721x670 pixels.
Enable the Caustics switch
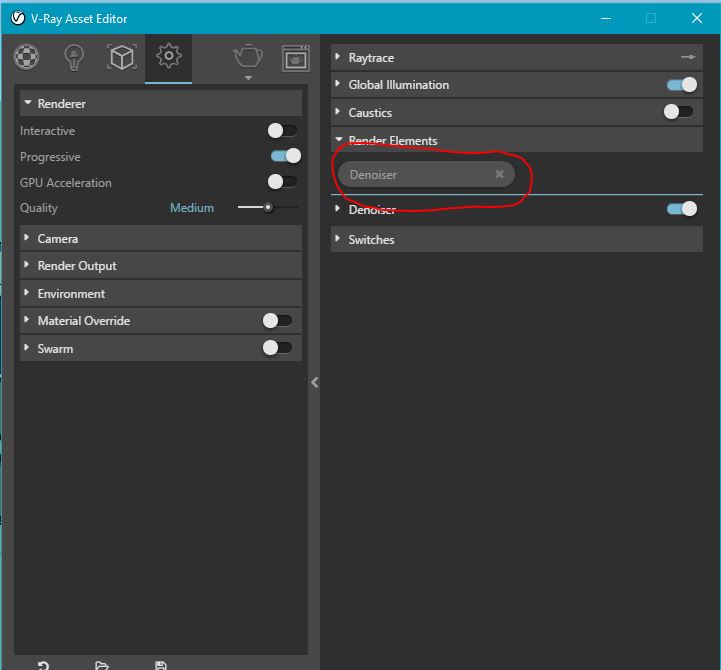coord(679,111)
